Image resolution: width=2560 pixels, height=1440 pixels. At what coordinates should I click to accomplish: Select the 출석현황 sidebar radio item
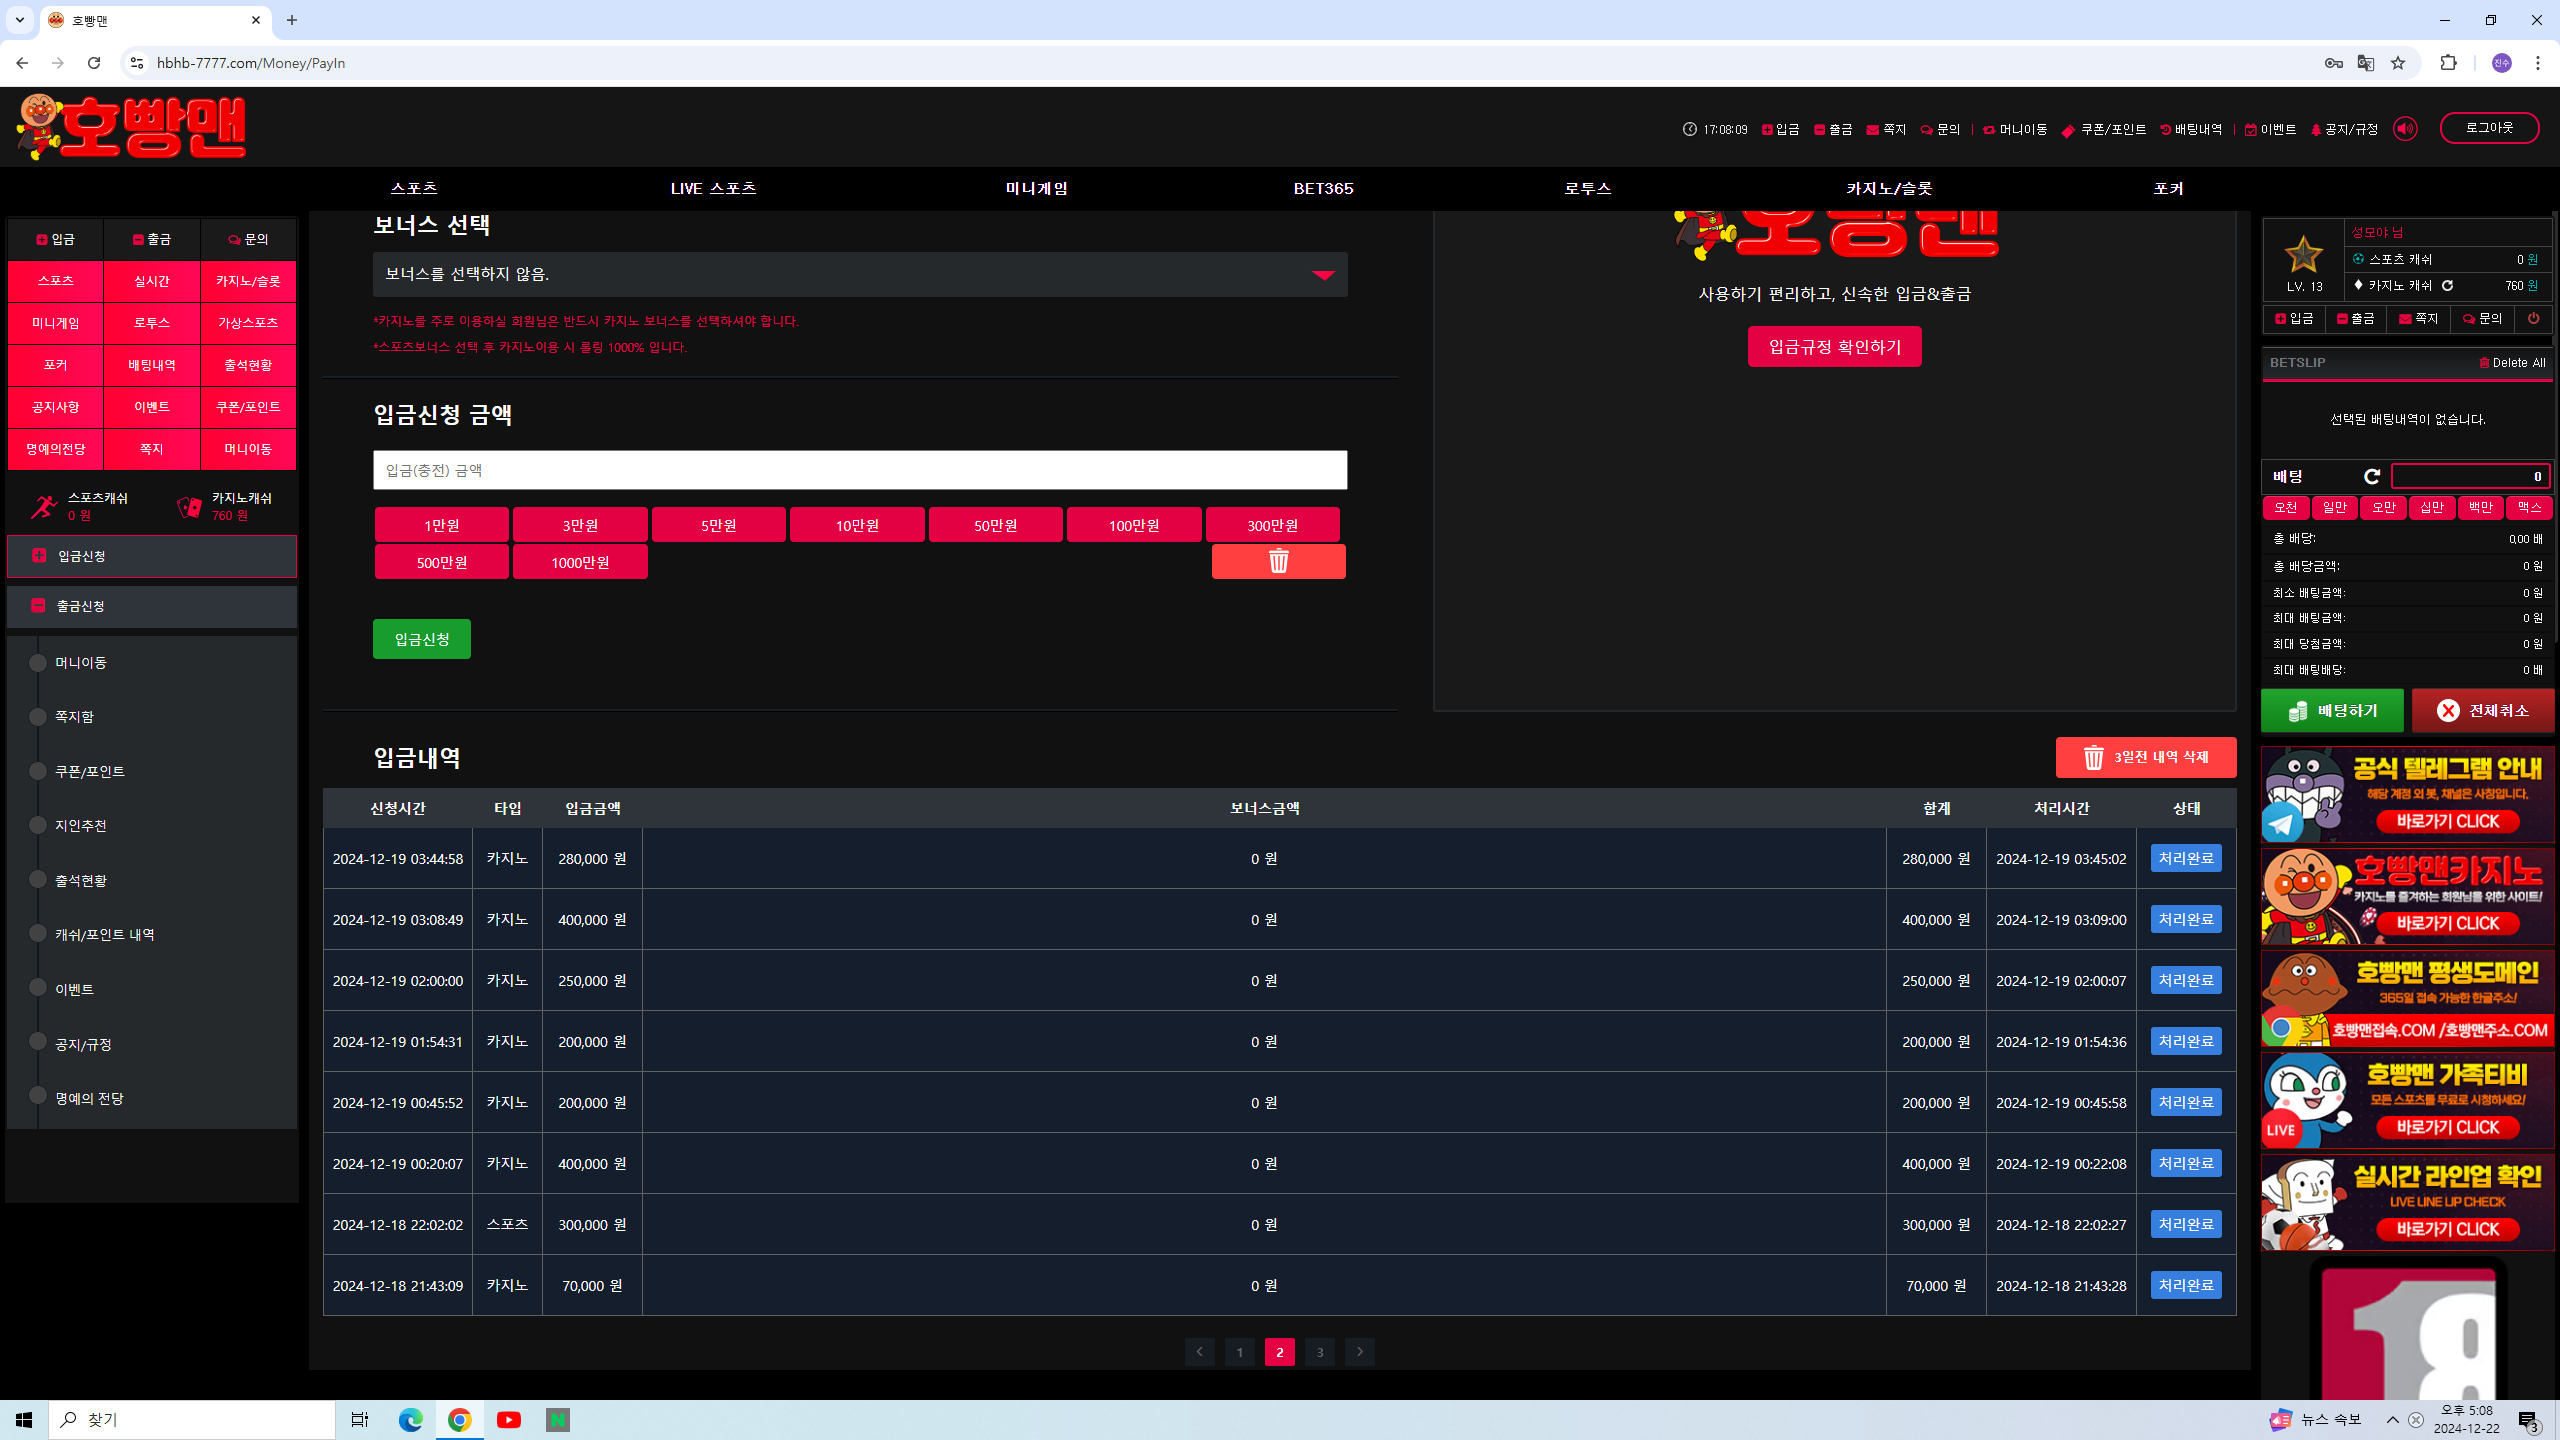coord(38,880)
